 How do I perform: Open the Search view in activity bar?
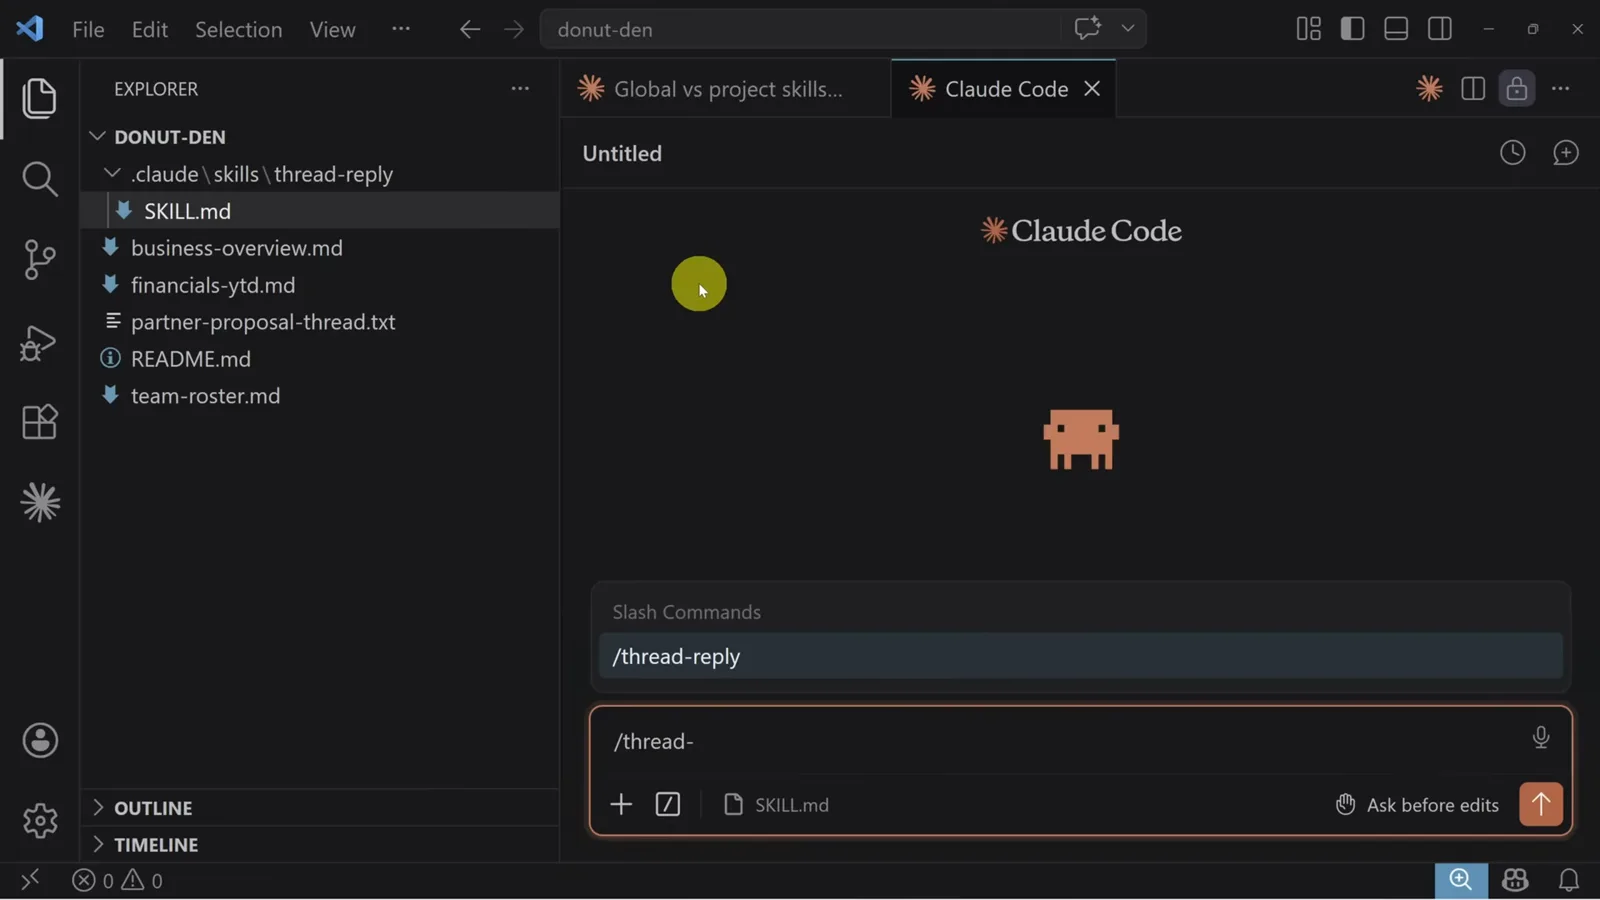pos(39,179)
